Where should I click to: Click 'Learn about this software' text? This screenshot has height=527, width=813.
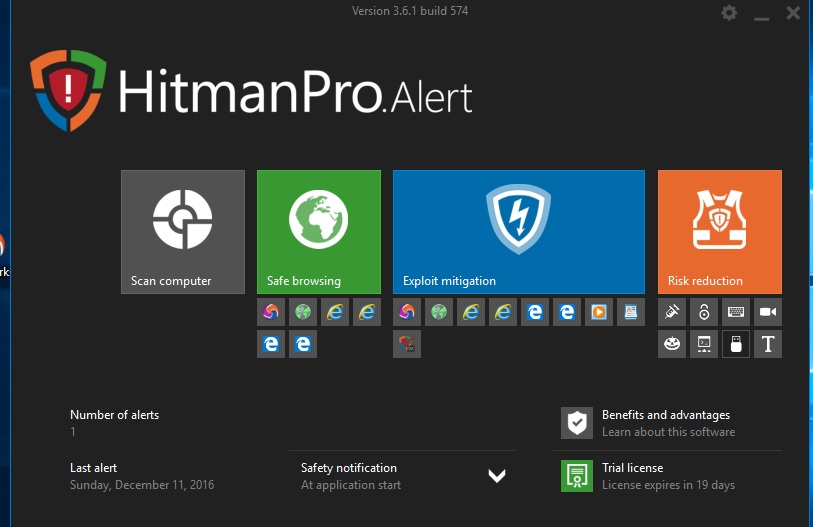click(x=668, y=432)
